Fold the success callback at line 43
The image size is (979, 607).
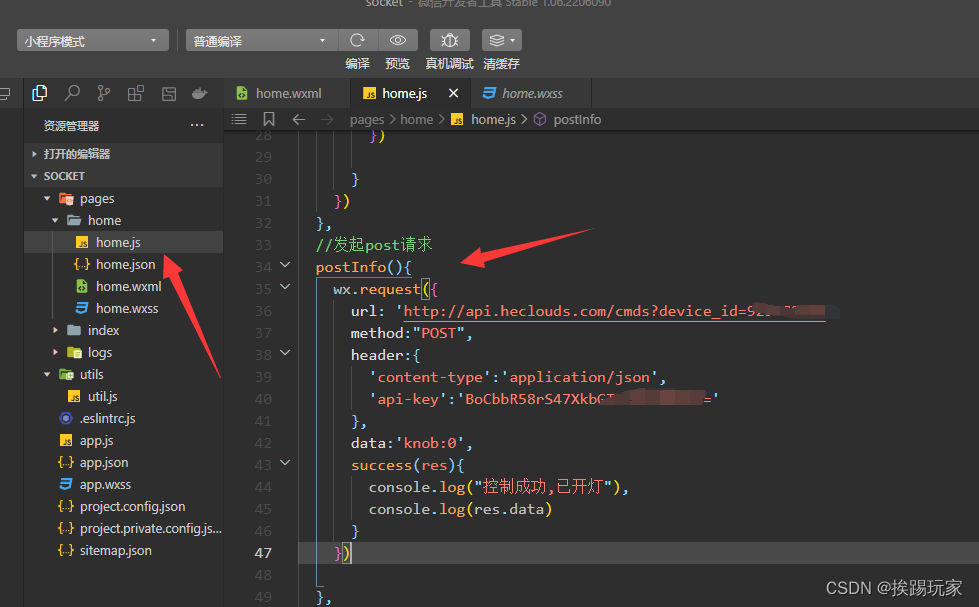[x=285, y=463]
